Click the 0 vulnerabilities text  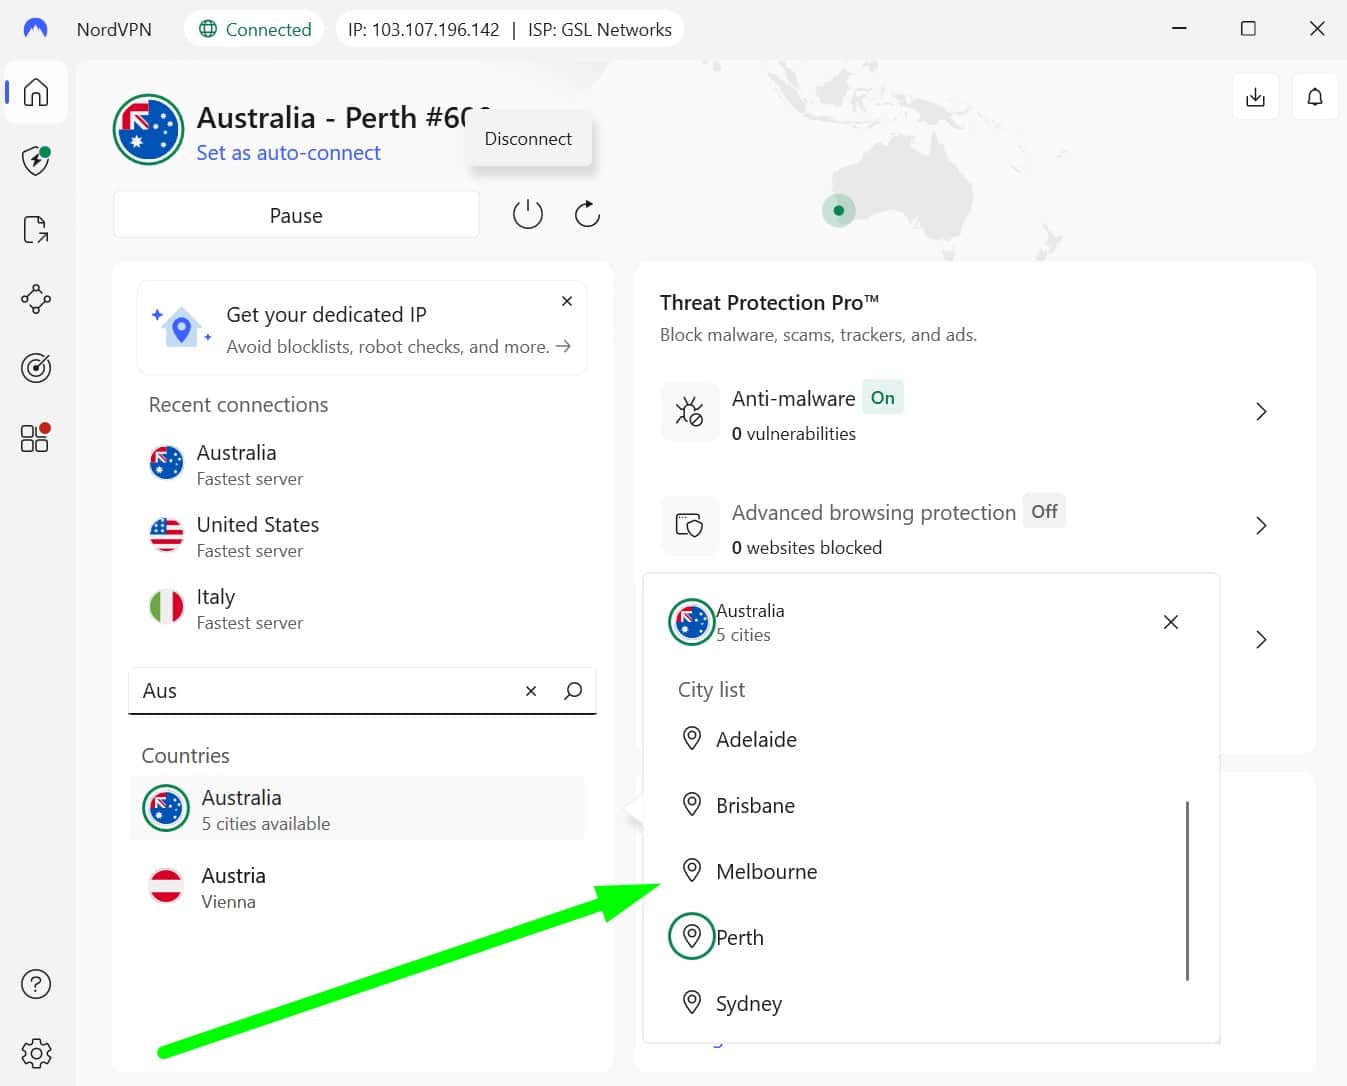[x=794, y=434]
